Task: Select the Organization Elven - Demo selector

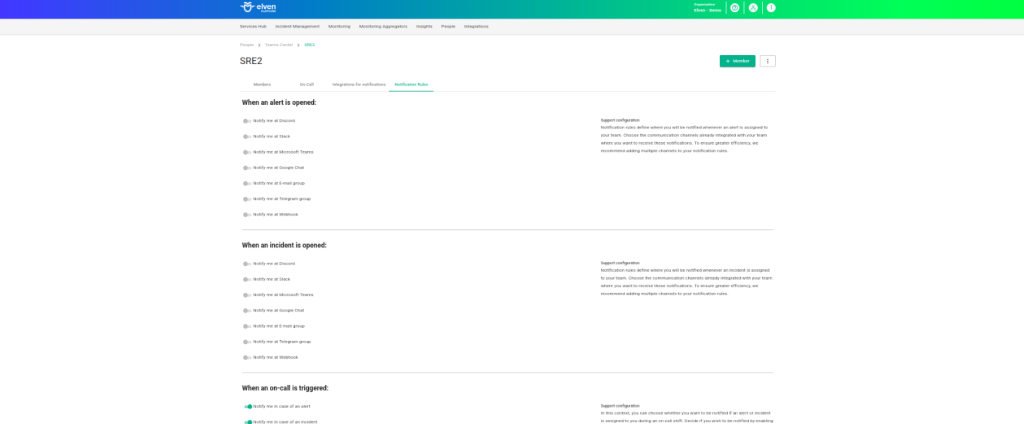Action: [x=707, y=8]
